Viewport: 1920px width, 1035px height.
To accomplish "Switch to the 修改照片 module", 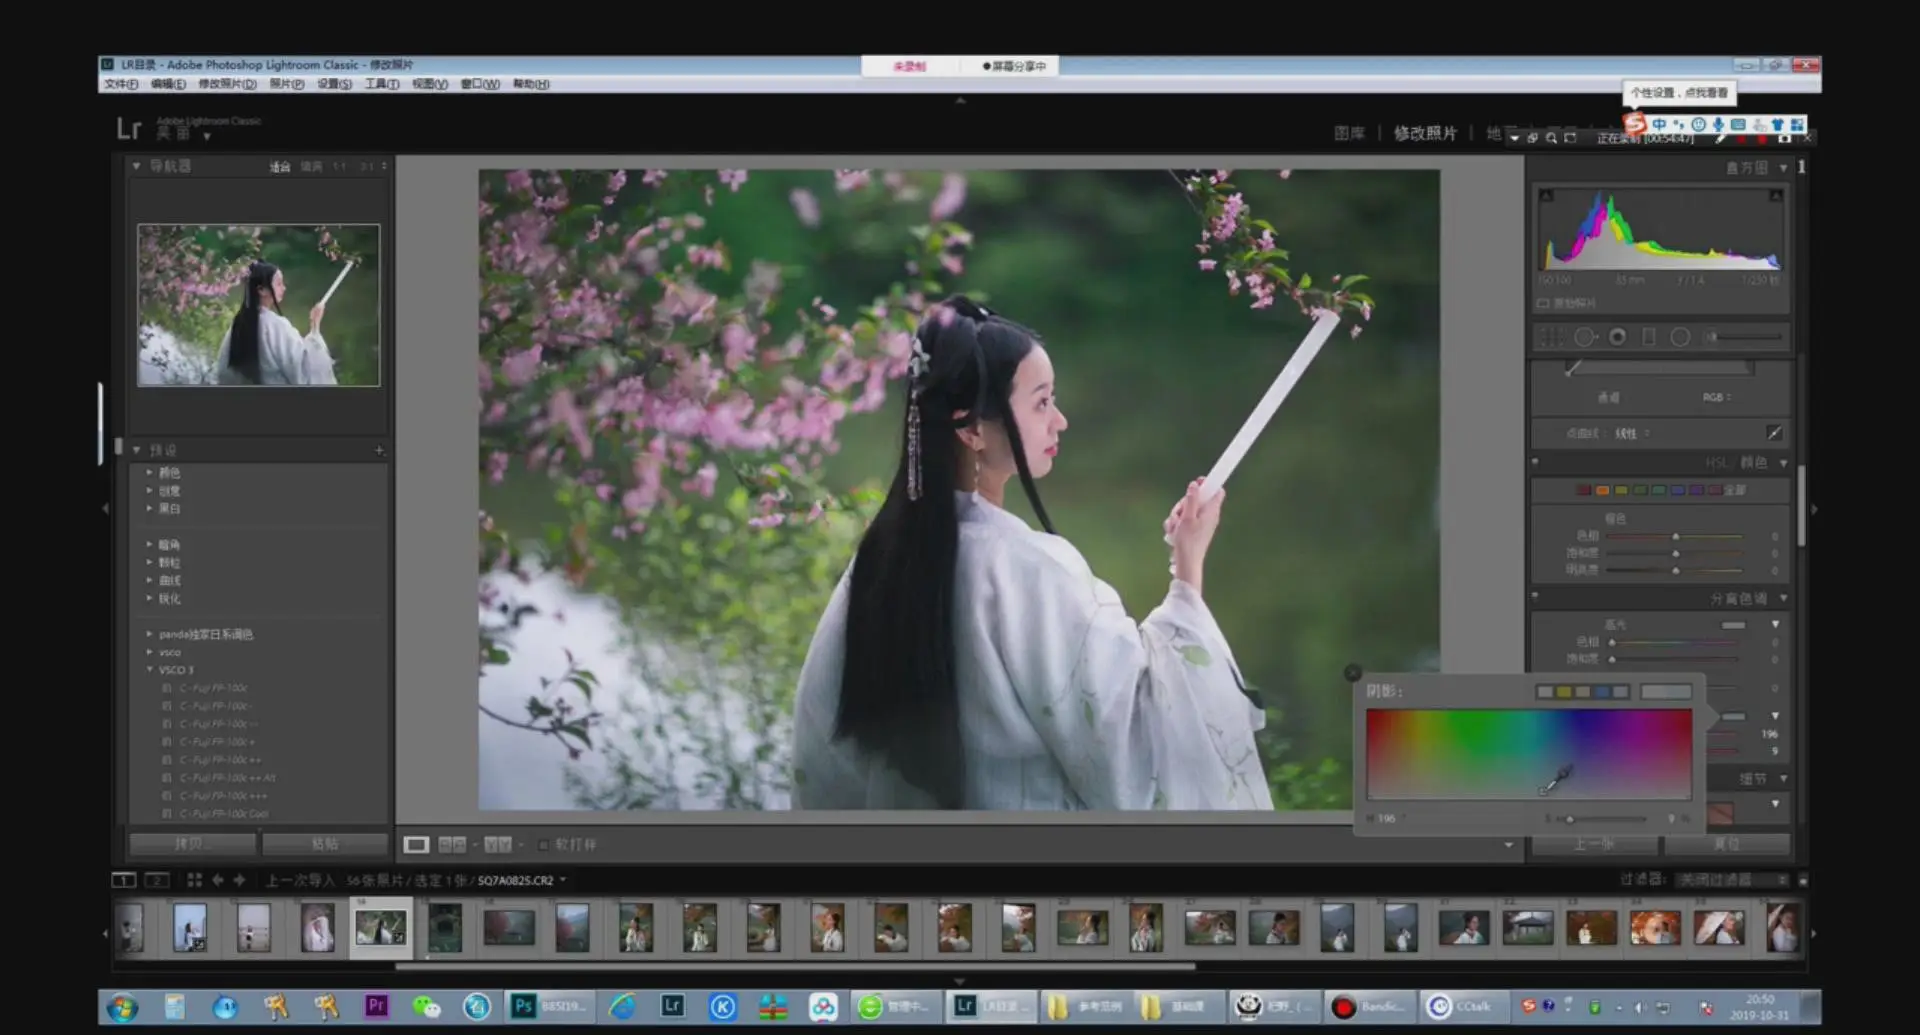I will 1425,133.
